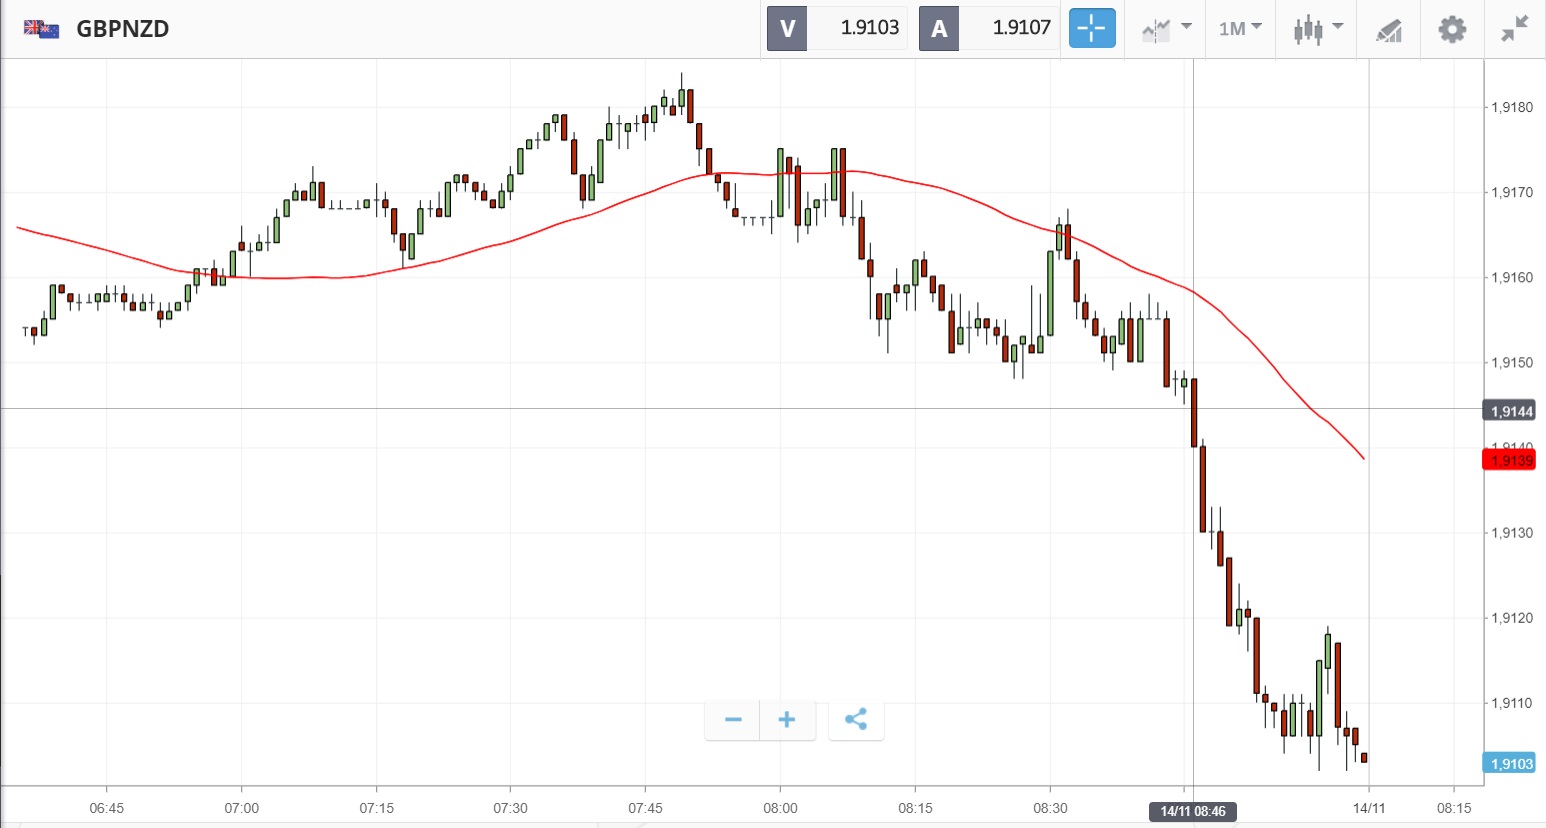Click the 08:00 label on time axis
The height and width of the screenshot is (828, 1546).
point(780,808)
